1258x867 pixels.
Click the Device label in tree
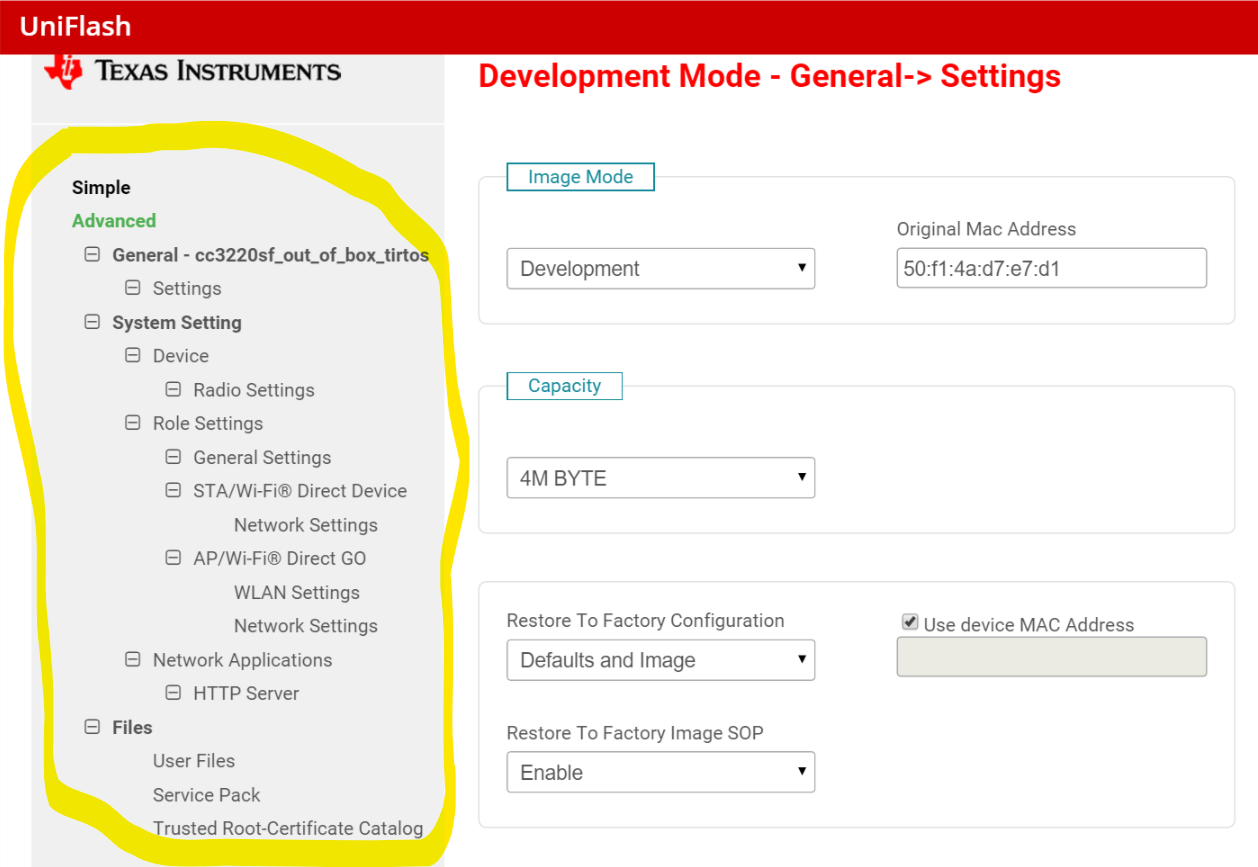pos(181,356)
